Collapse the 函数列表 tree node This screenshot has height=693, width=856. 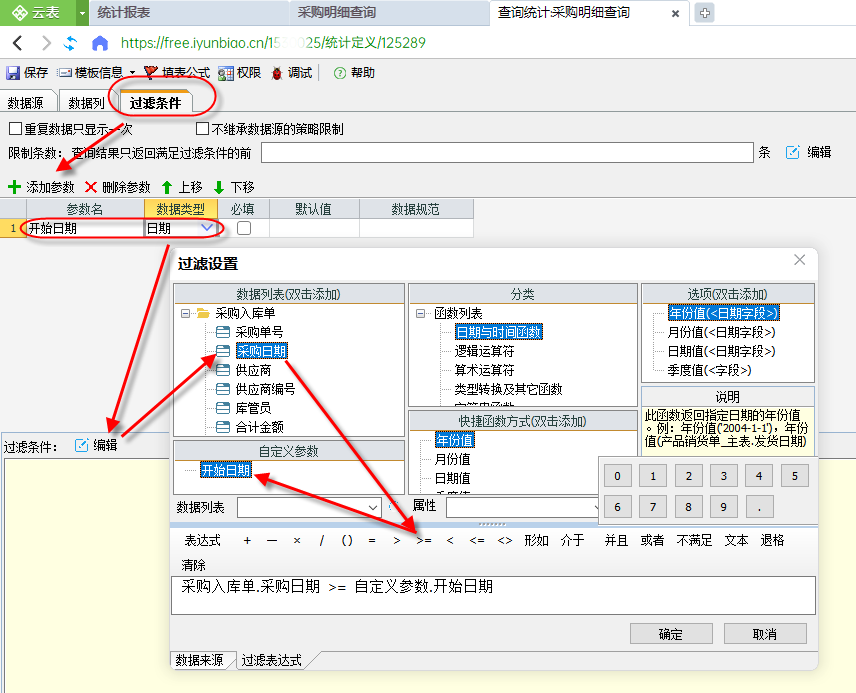point(420,313)
